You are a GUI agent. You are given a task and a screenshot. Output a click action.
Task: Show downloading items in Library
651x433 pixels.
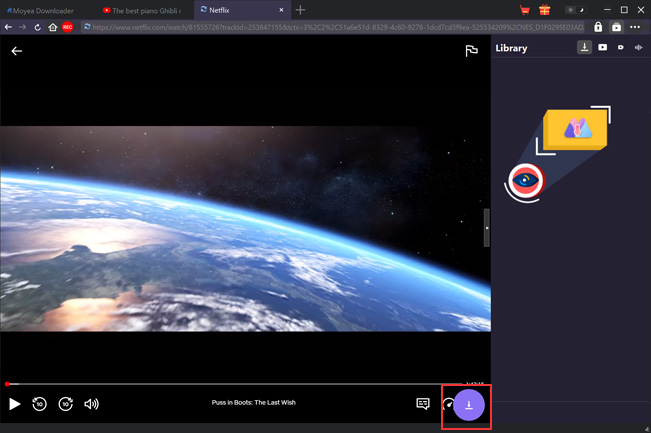[584, 47]
